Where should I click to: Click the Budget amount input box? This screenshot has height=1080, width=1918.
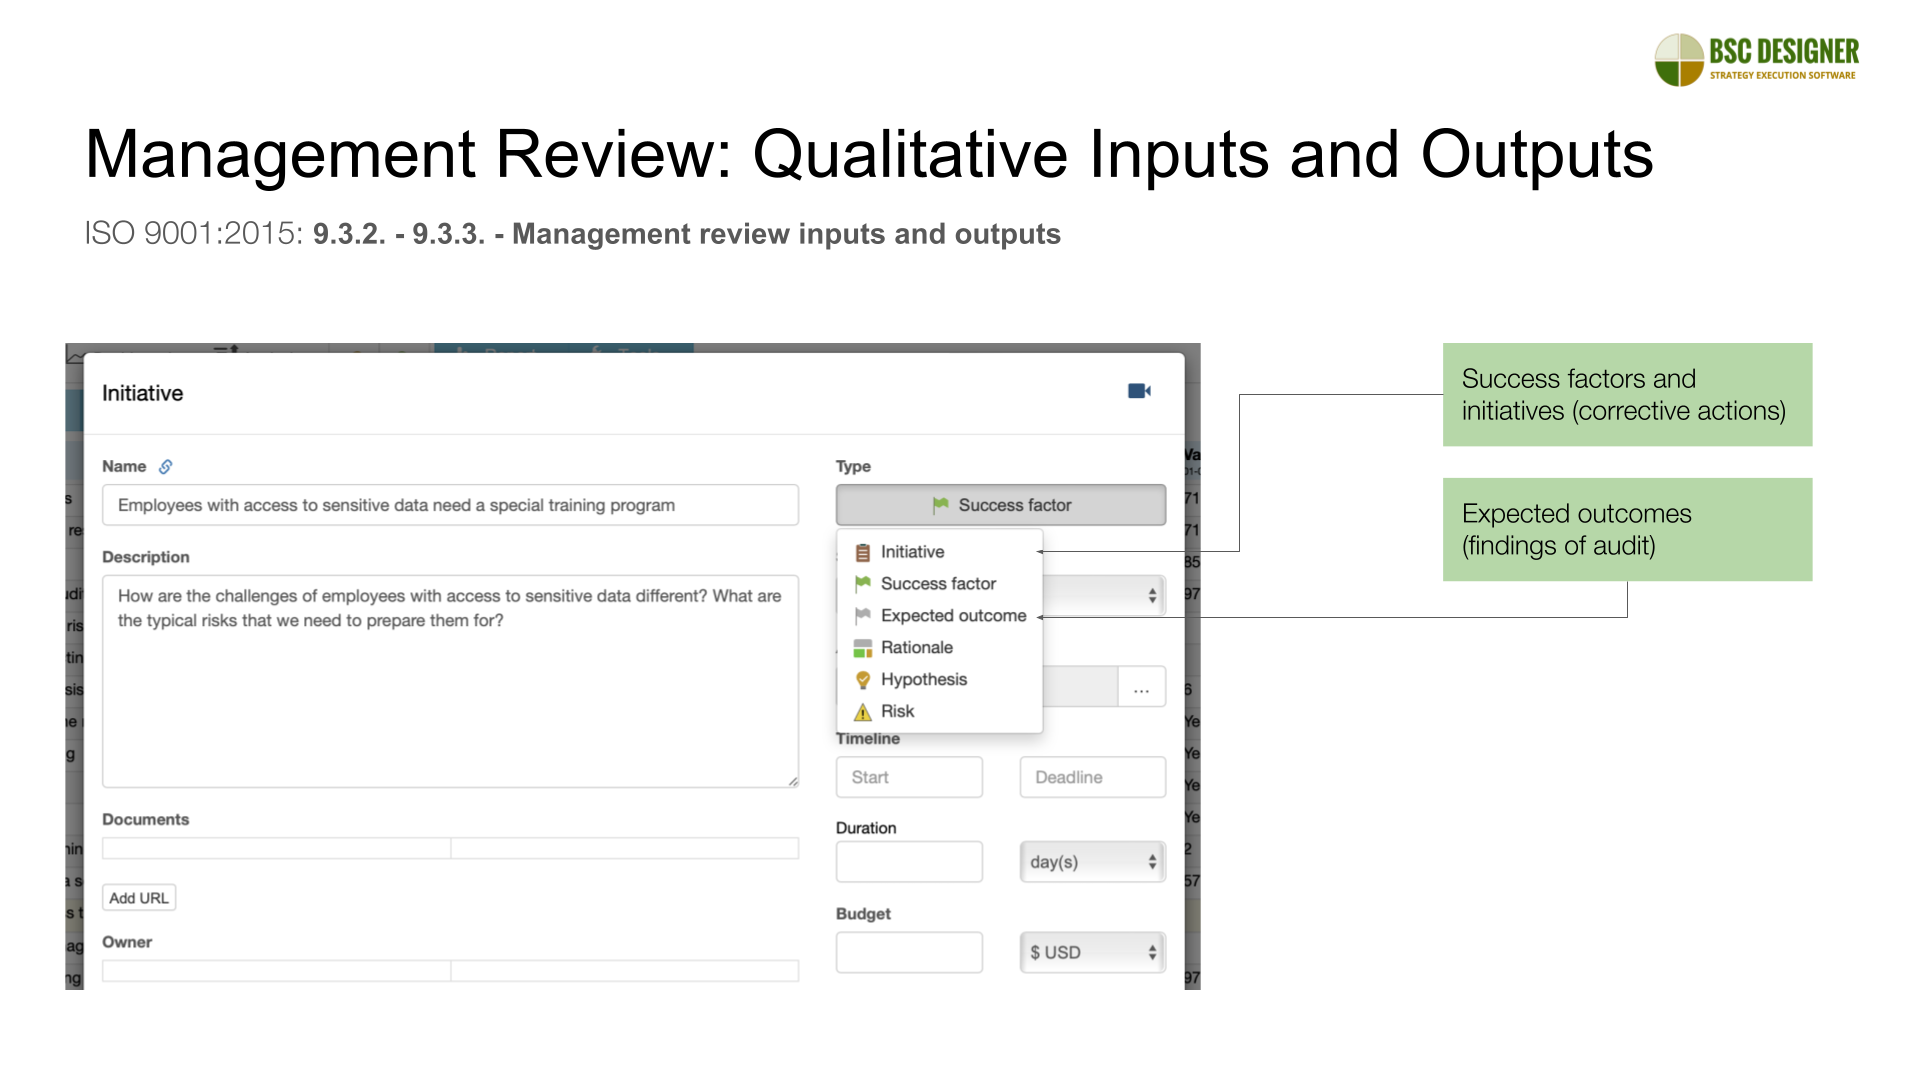click(x=908, y=953)
